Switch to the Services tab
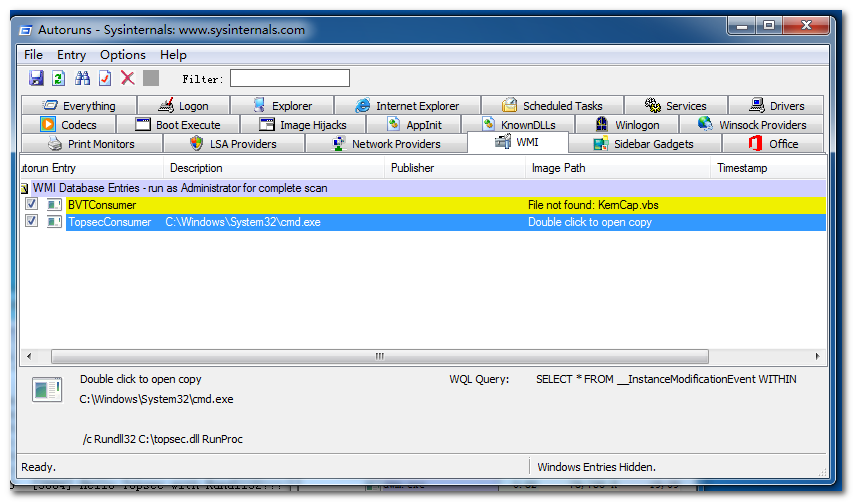The height and width of the screenshot is (502, 853). coord(676,106)
